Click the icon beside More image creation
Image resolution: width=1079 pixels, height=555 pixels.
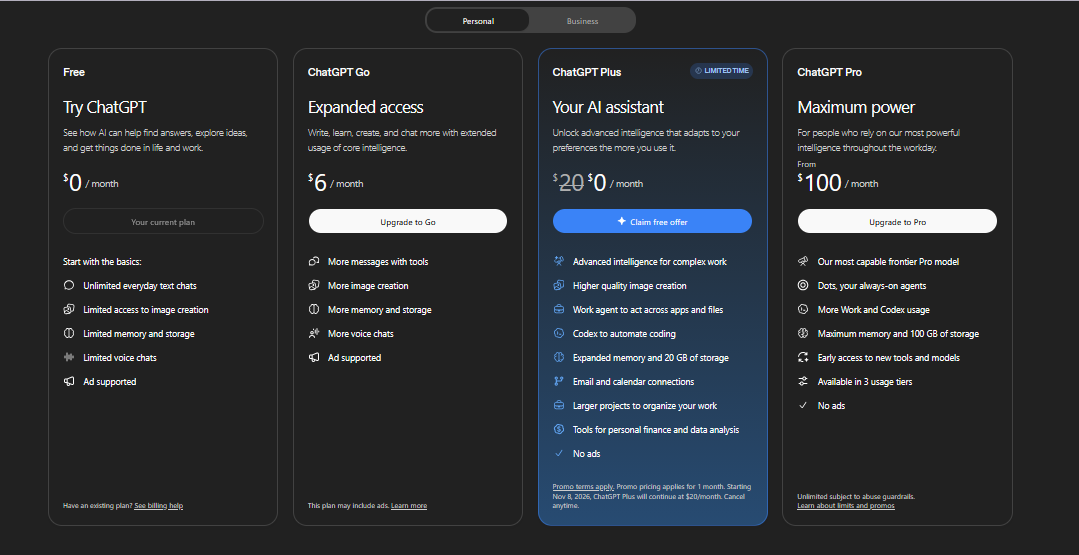click(314, 285)
